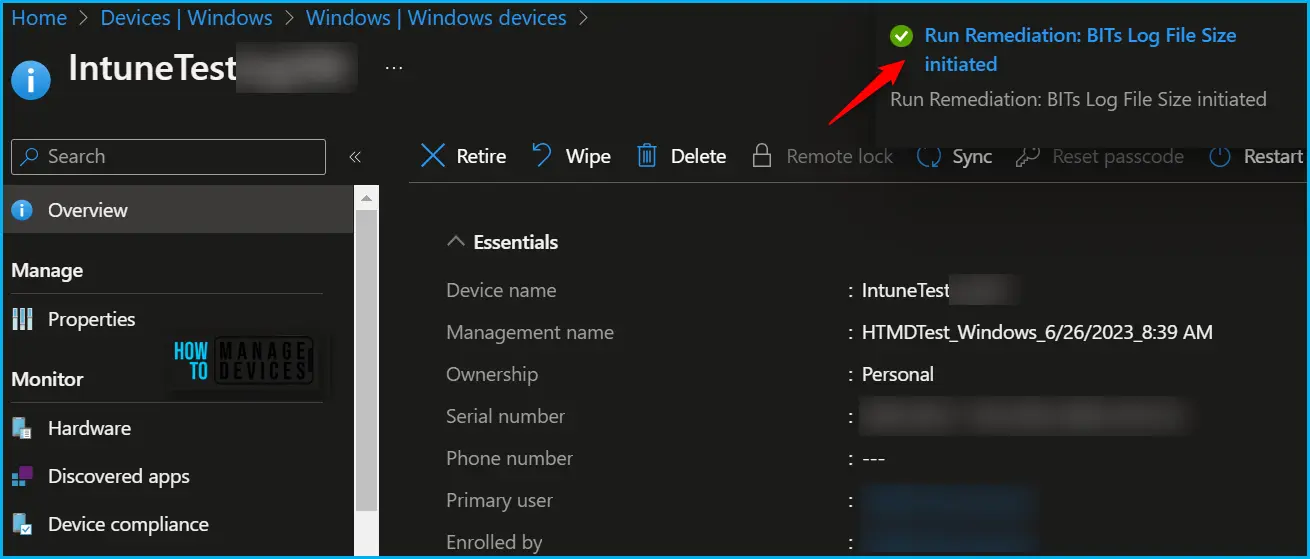Click the Device compliance icon
The image size is (1310, 559).
click(22, 524)
